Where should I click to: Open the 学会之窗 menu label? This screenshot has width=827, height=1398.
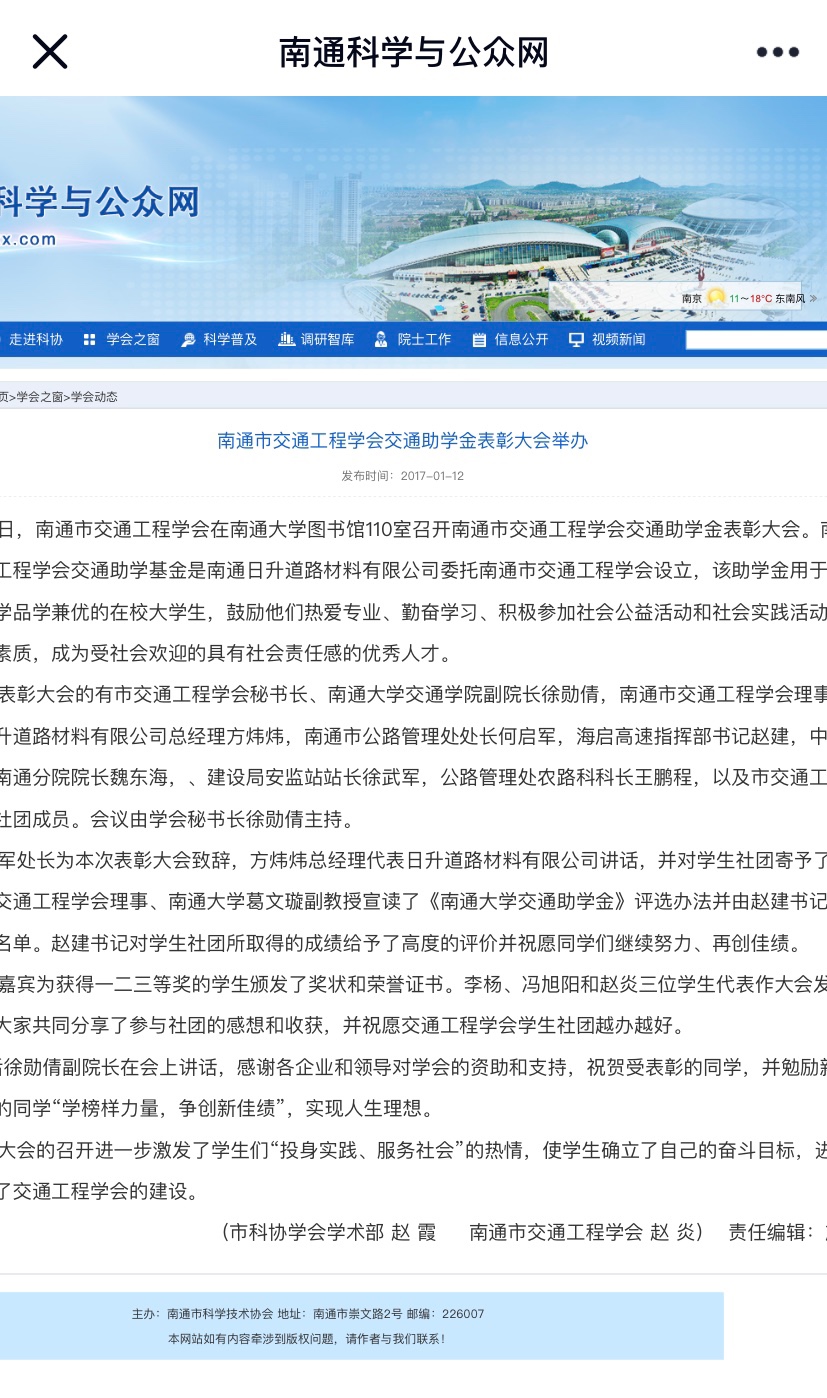(x=134, y=340)
